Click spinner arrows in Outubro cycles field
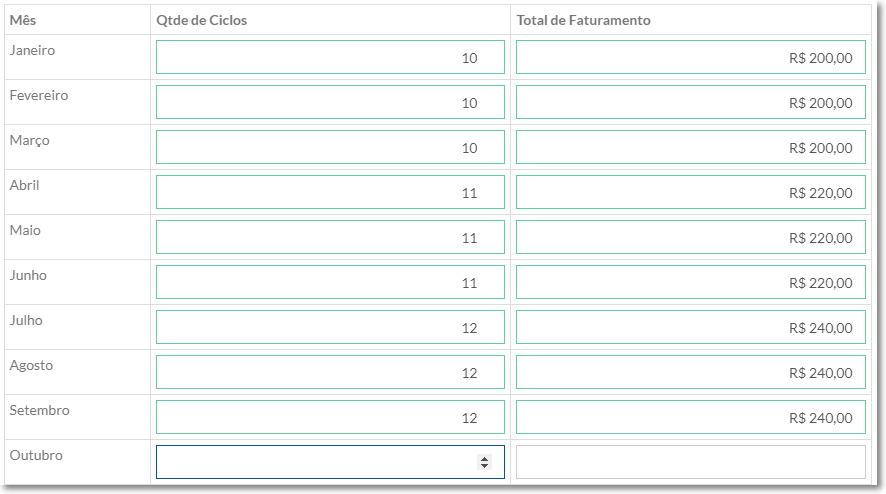886x494 pixels. [x=485, y=462]
